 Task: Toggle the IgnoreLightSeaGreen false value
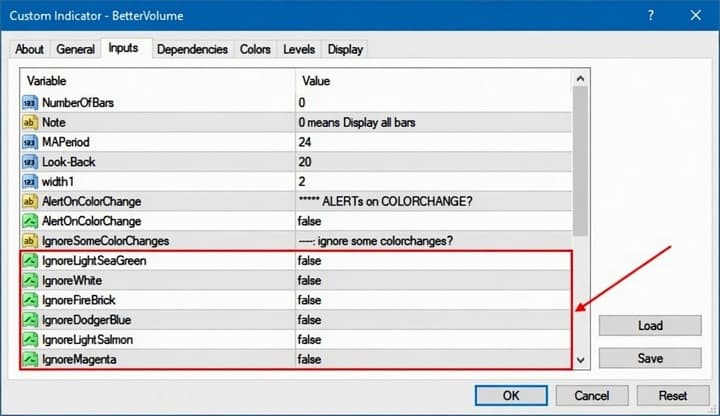click(309, 260)
